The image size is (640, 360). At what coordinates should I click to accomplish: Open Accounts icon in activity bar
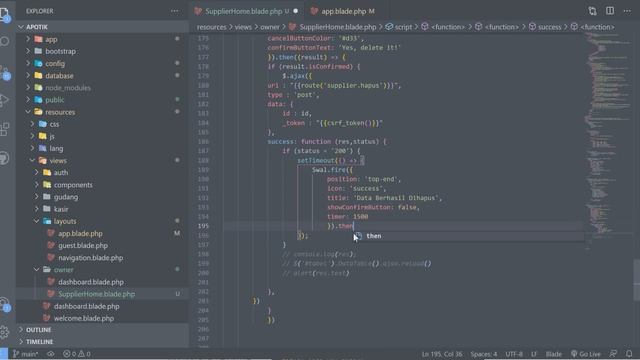(5, 304)
